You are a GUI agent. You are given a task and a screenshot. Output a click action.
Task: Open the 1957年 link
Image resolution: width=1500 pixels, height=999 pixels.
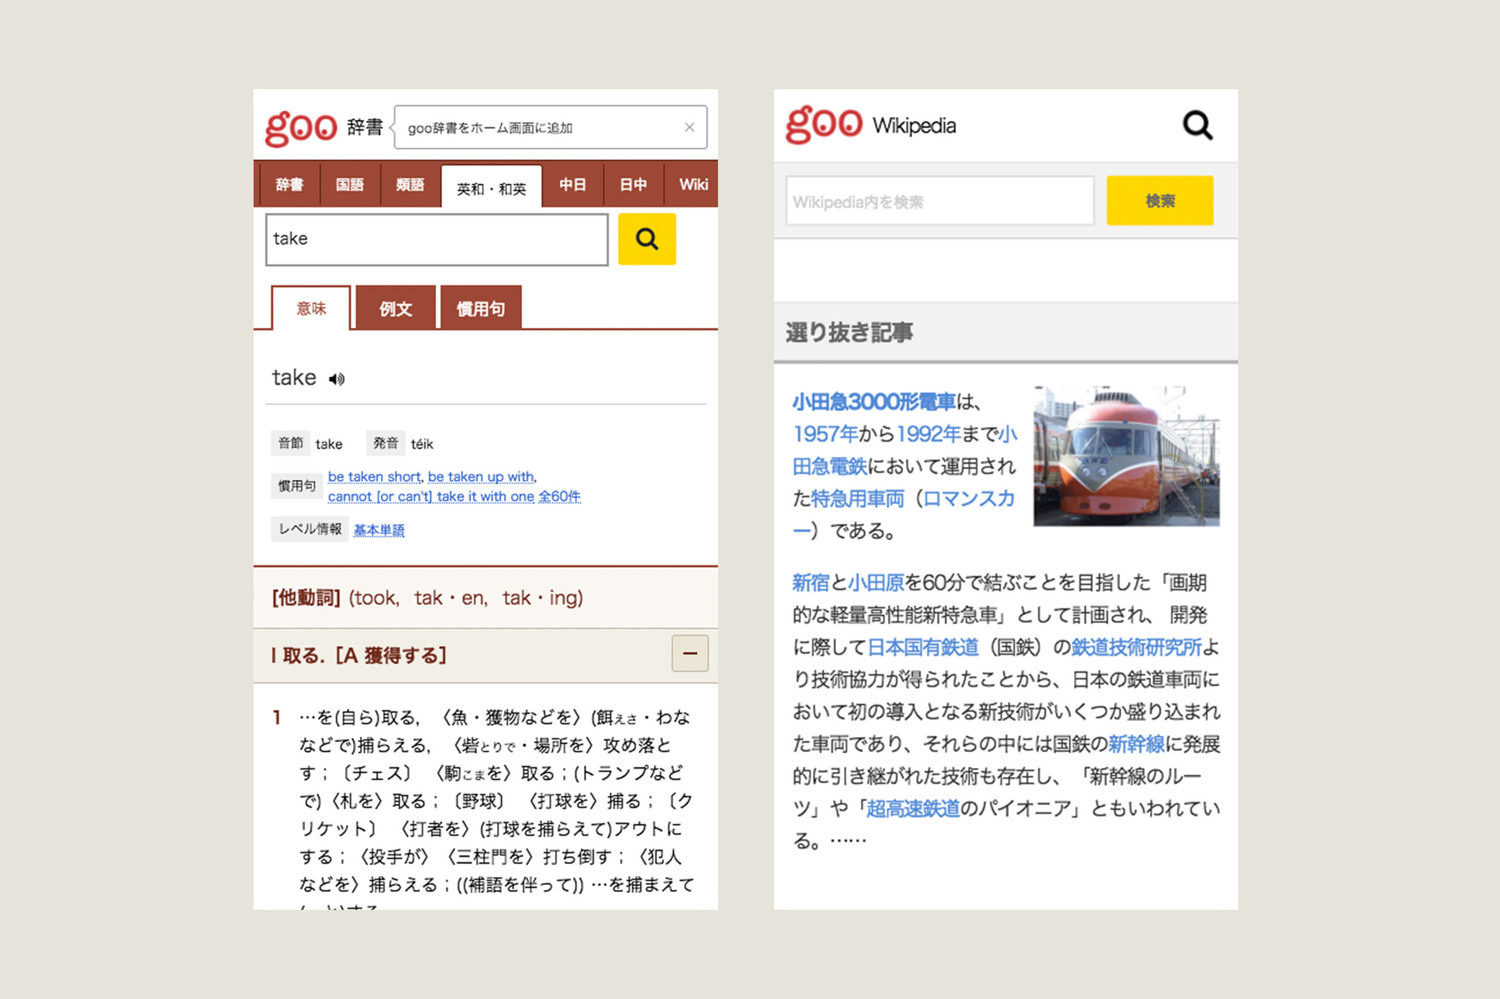(825, 434)
